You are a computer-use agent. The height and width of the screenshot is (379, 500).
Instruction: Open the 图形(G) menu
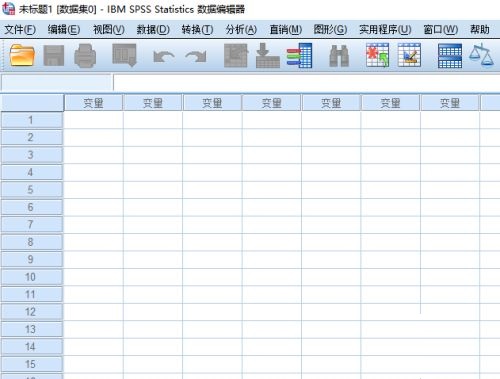330,30
